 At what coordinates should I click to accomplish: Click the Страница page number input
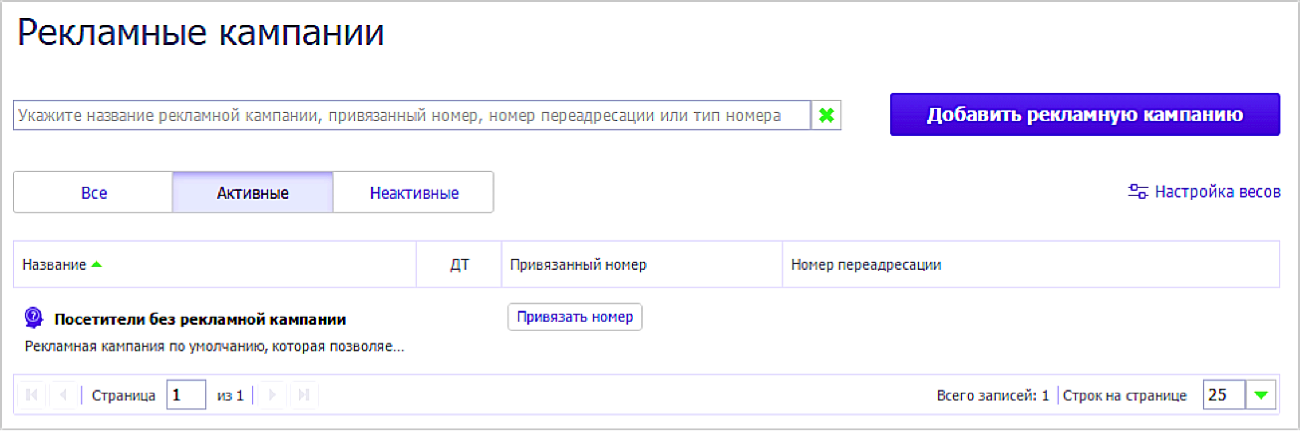click(x=186, y=395)
